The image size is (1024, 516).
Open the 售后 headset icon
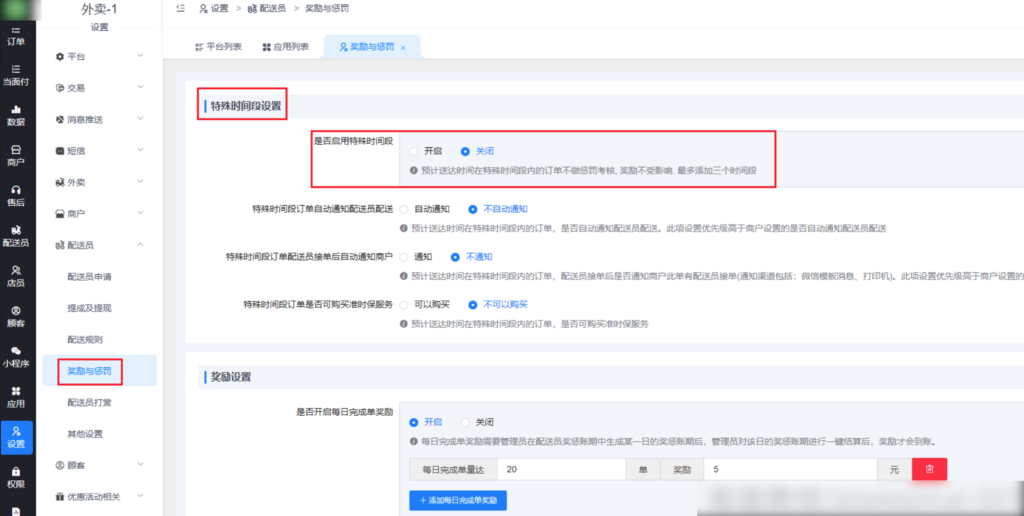(x=16, y=196)
